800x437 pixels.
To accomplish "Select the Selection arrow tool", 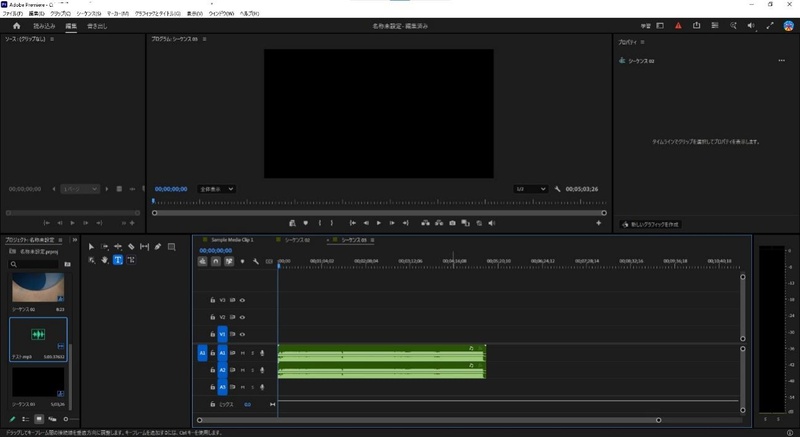I will [91, 247].
